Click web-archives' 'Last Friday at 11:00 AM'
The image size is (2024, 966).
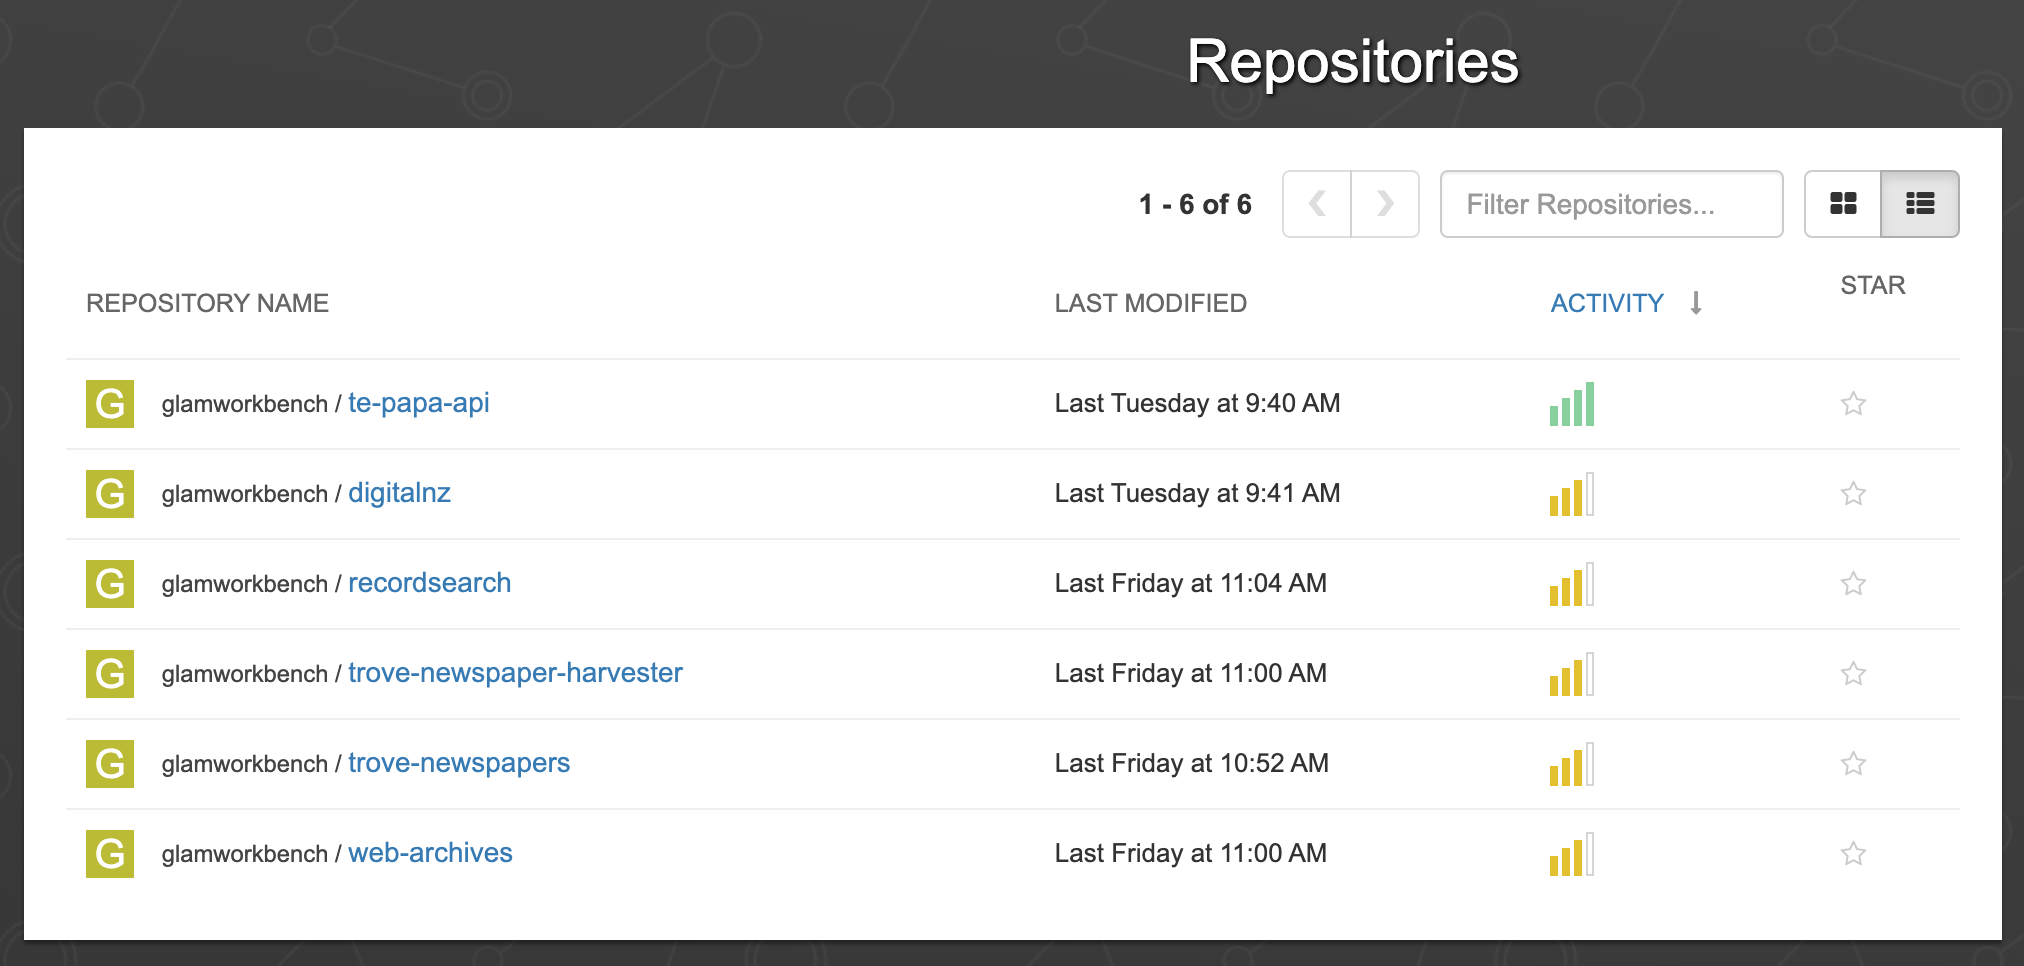point(1191,853)
